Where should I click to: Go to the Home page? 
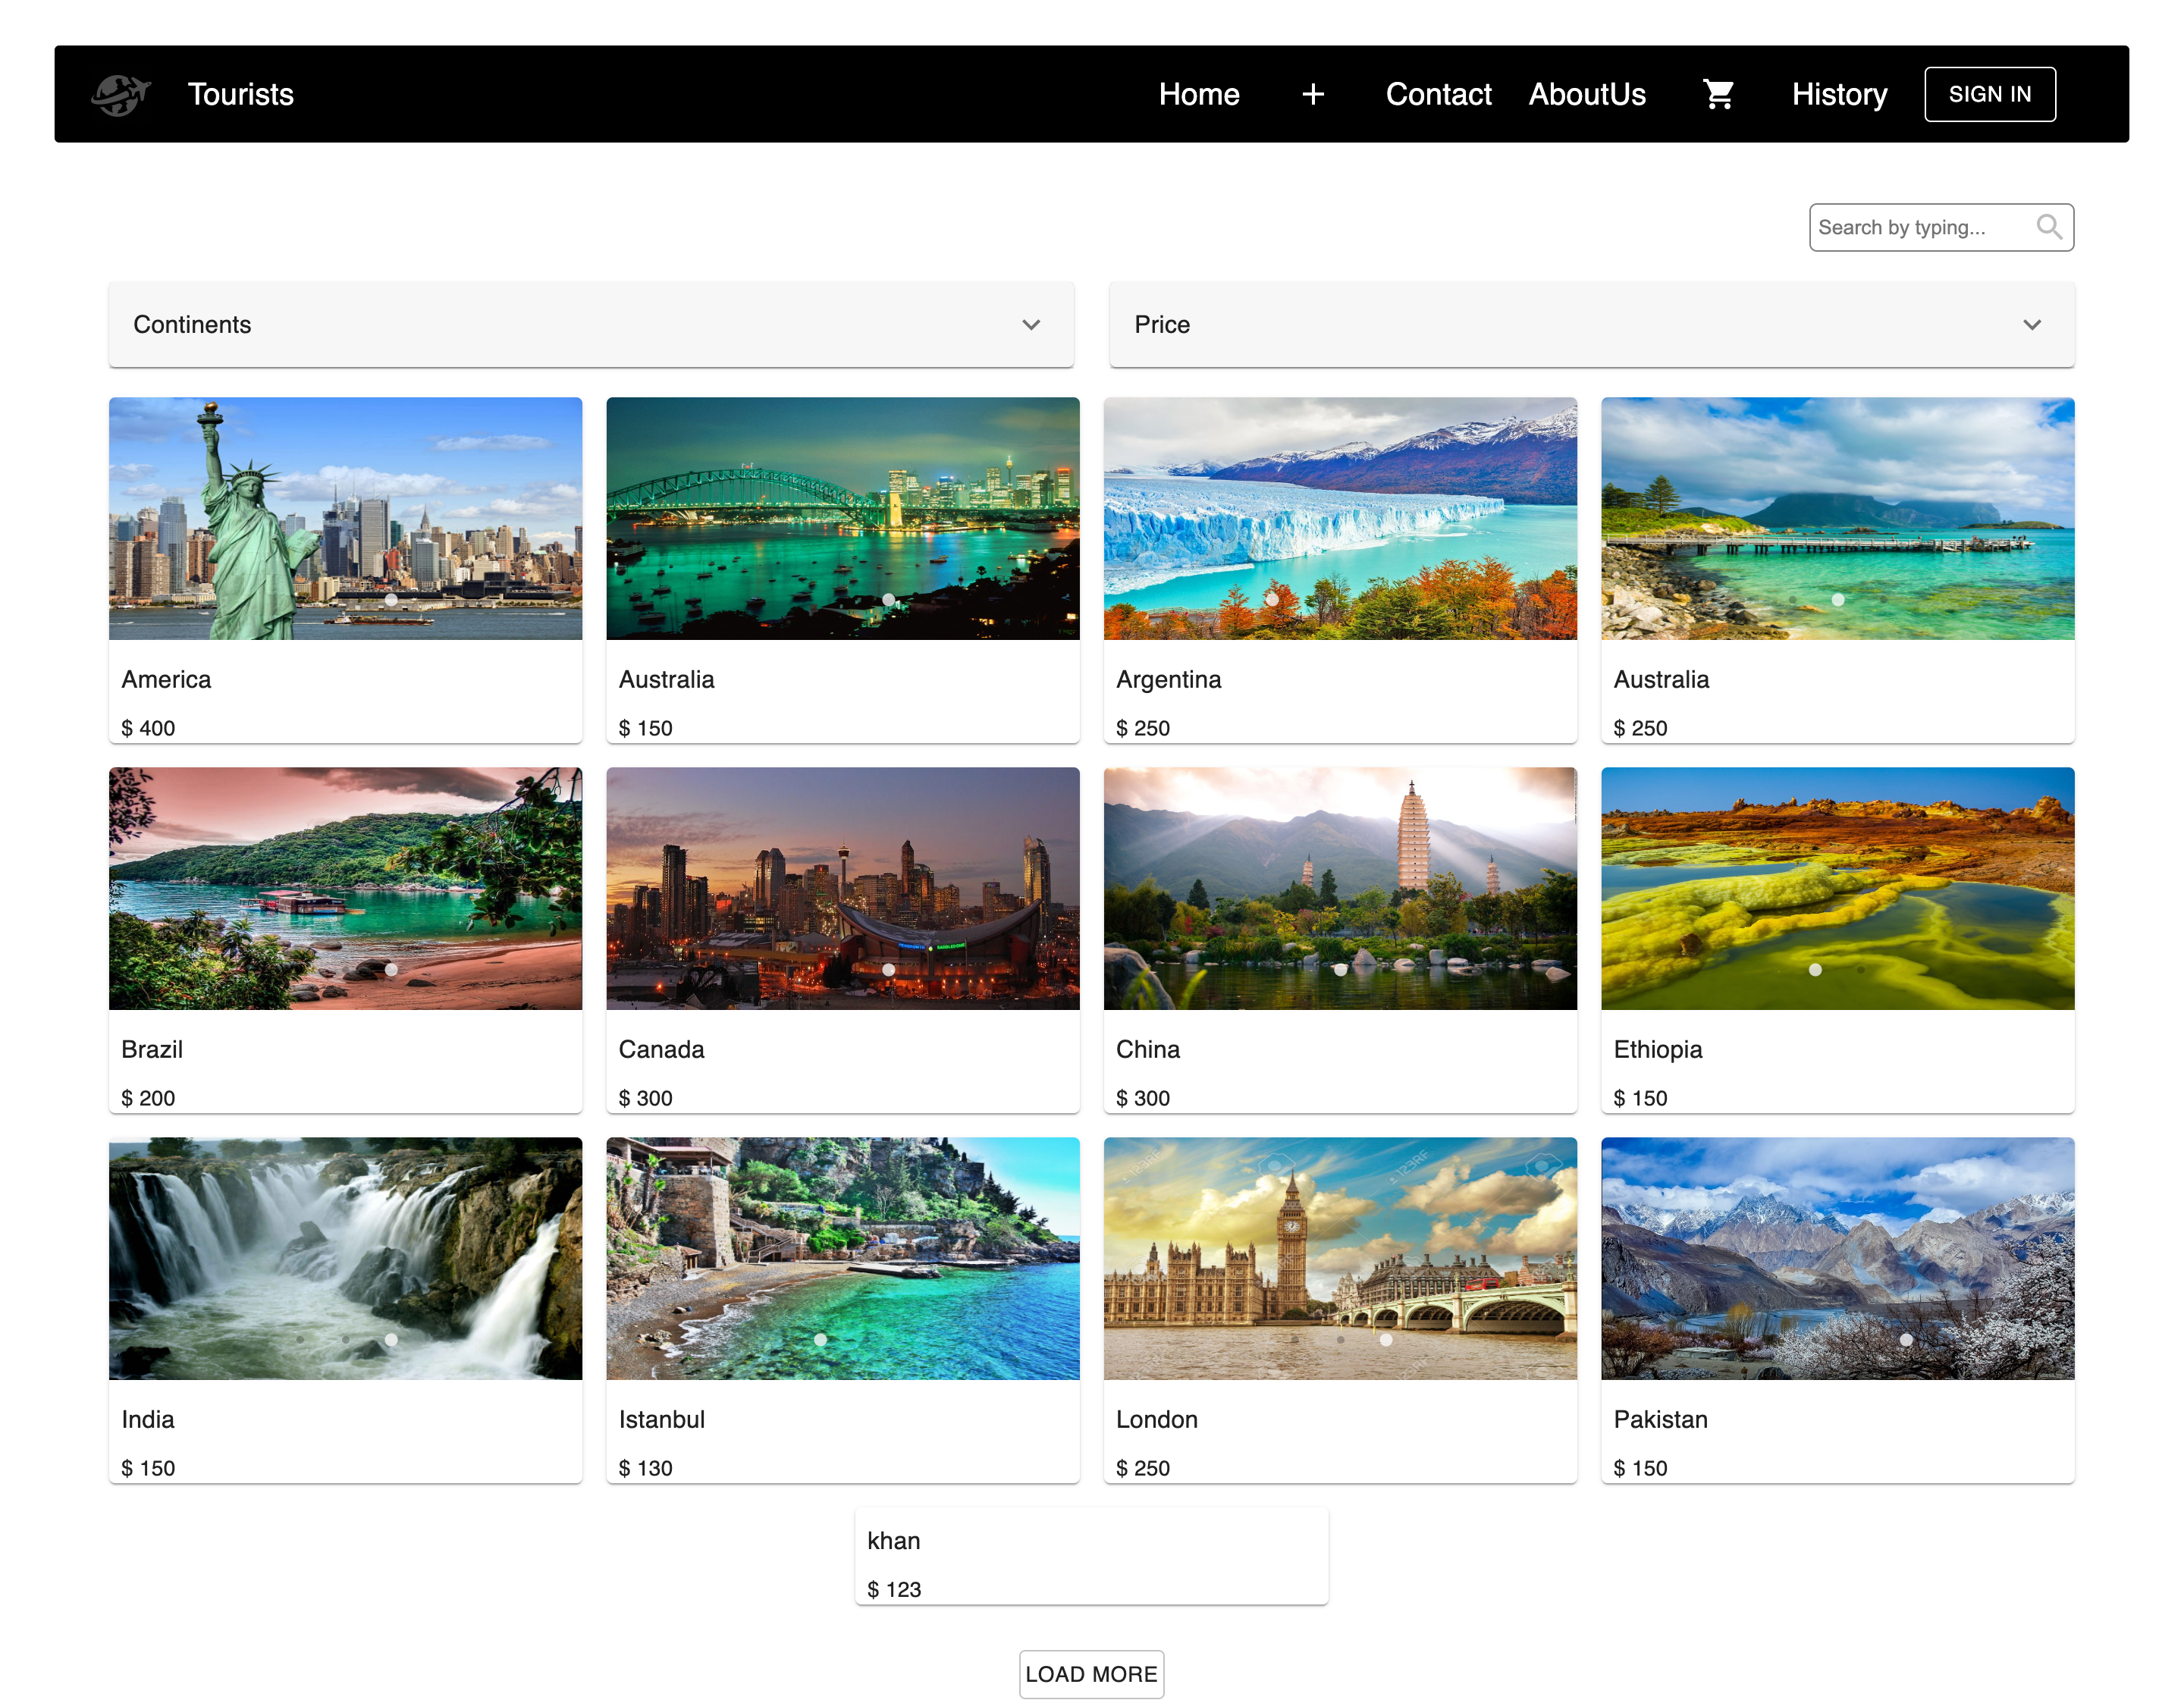coord(1199,94)
